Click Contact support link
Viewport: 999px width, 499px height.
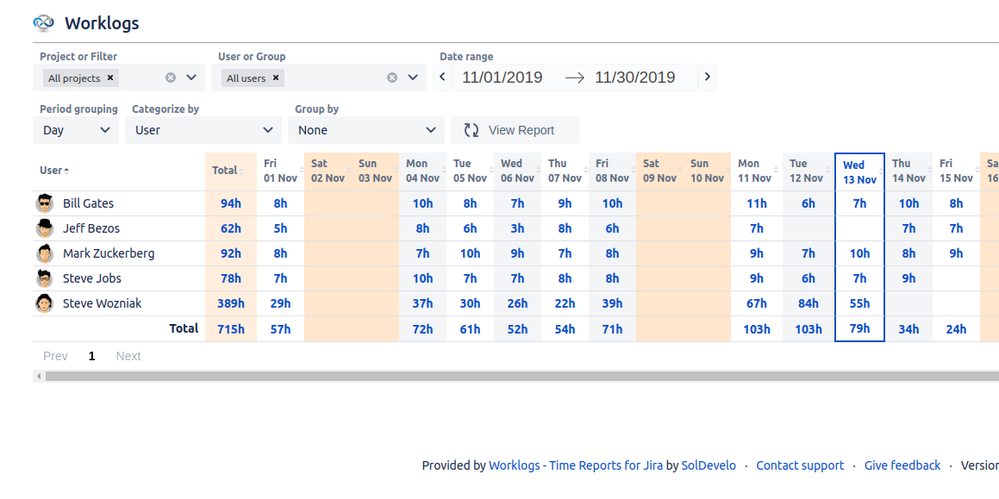800,466
